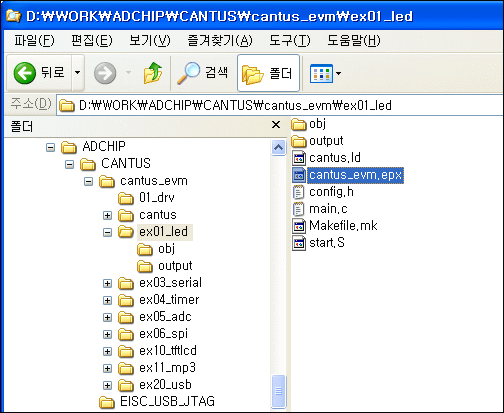Screen dimensions: 504x413
Task: Open the Search (검색) magnifier button
Action: click(203, 72)
